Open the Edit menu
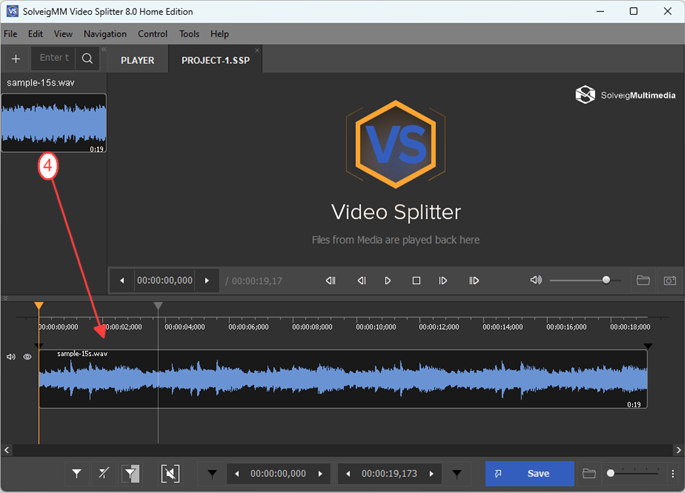Image resolution: width=685 pixels, height=493 pixels. [35, 34]
